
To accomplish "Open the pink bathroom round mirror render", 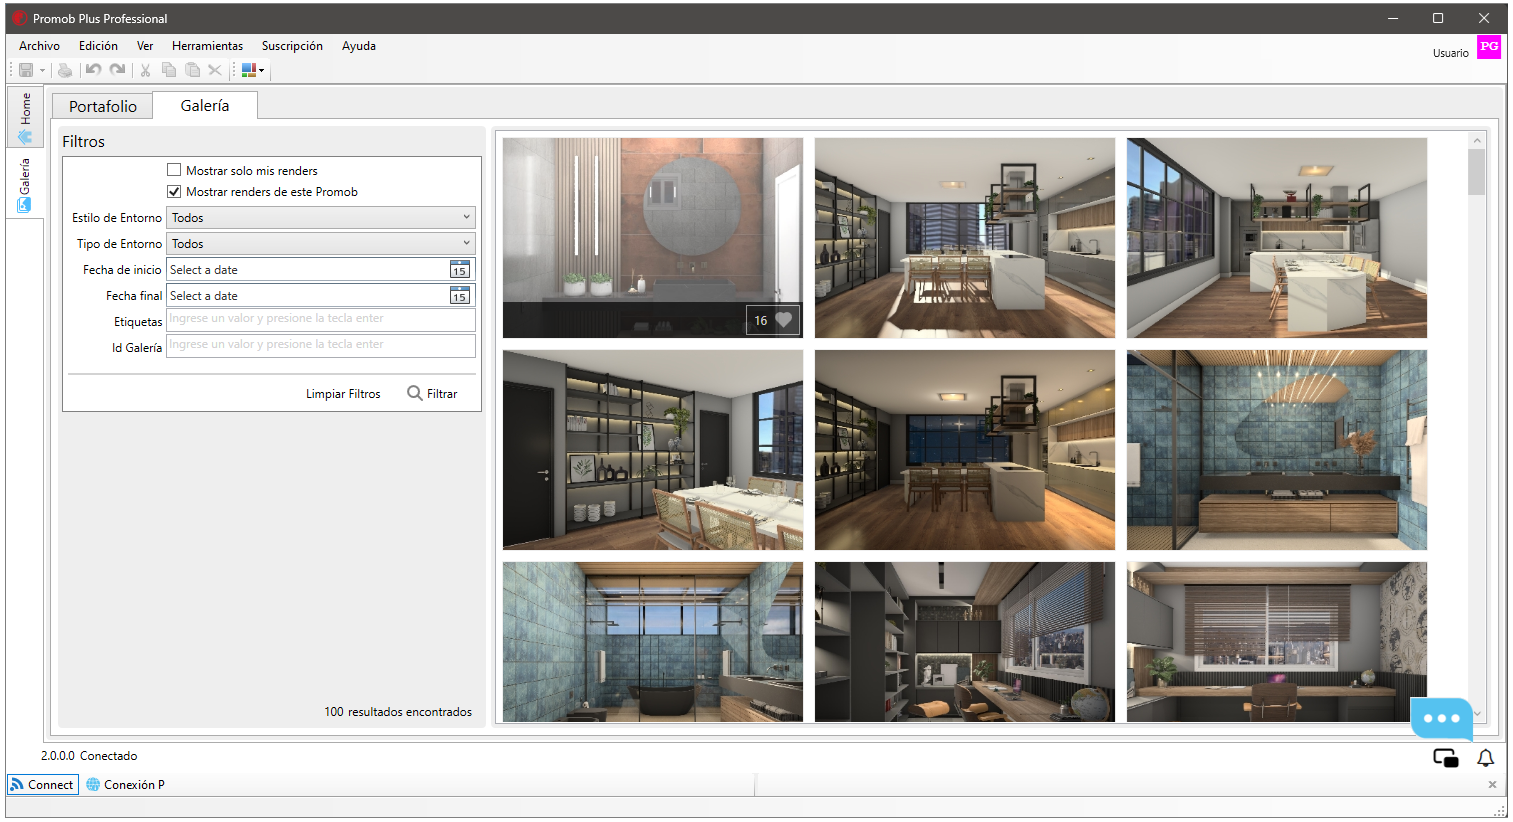I will tap(652, 237).
